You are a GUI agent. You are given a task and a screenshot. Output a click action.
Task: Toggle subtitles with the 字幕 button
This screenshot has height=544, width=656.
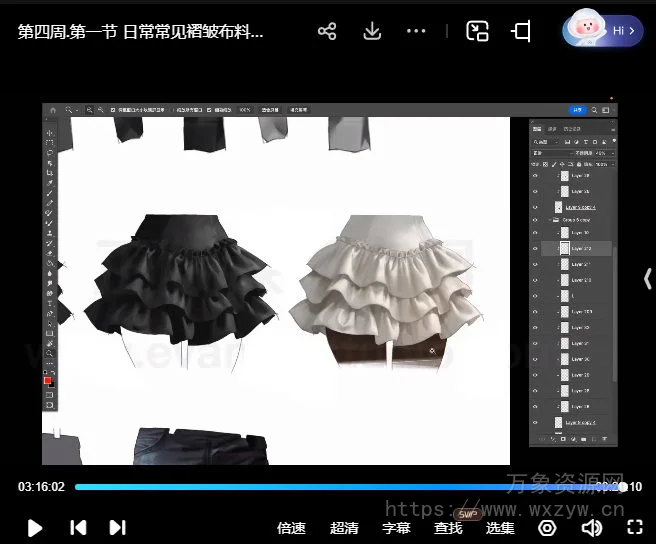pyautogui.click(x=397, y=528)
